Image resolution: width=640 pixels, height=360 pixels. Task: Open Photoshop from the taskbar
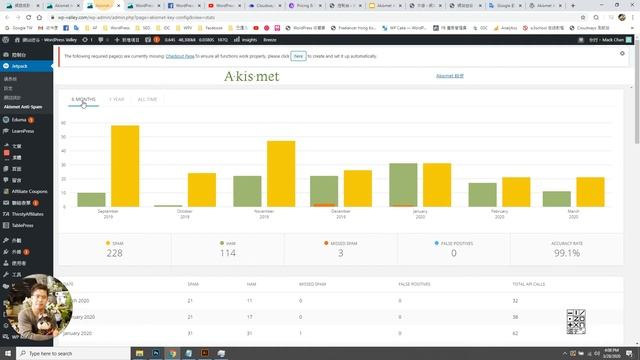(x=156, y=353)
